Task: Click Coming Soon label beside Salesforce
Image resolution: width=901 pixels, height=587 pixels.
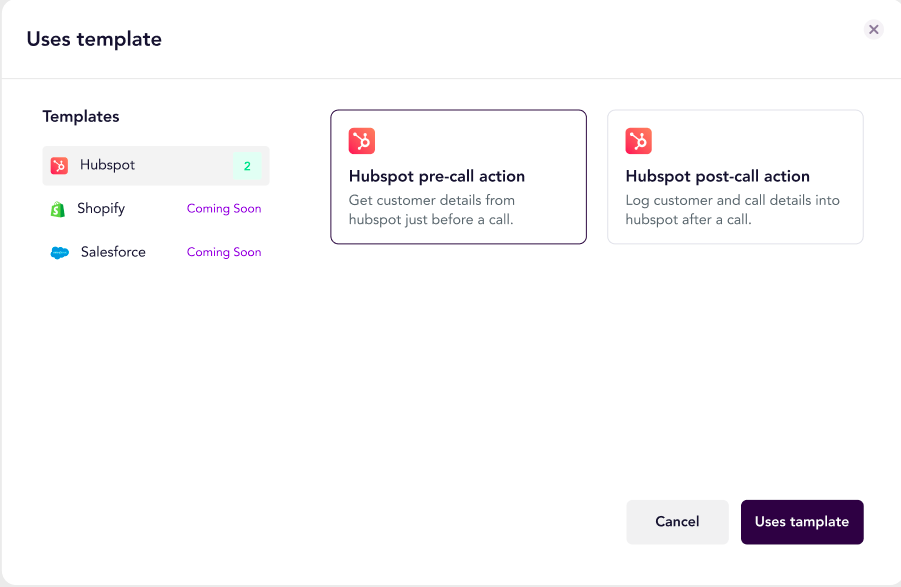Action: point(224,252)
